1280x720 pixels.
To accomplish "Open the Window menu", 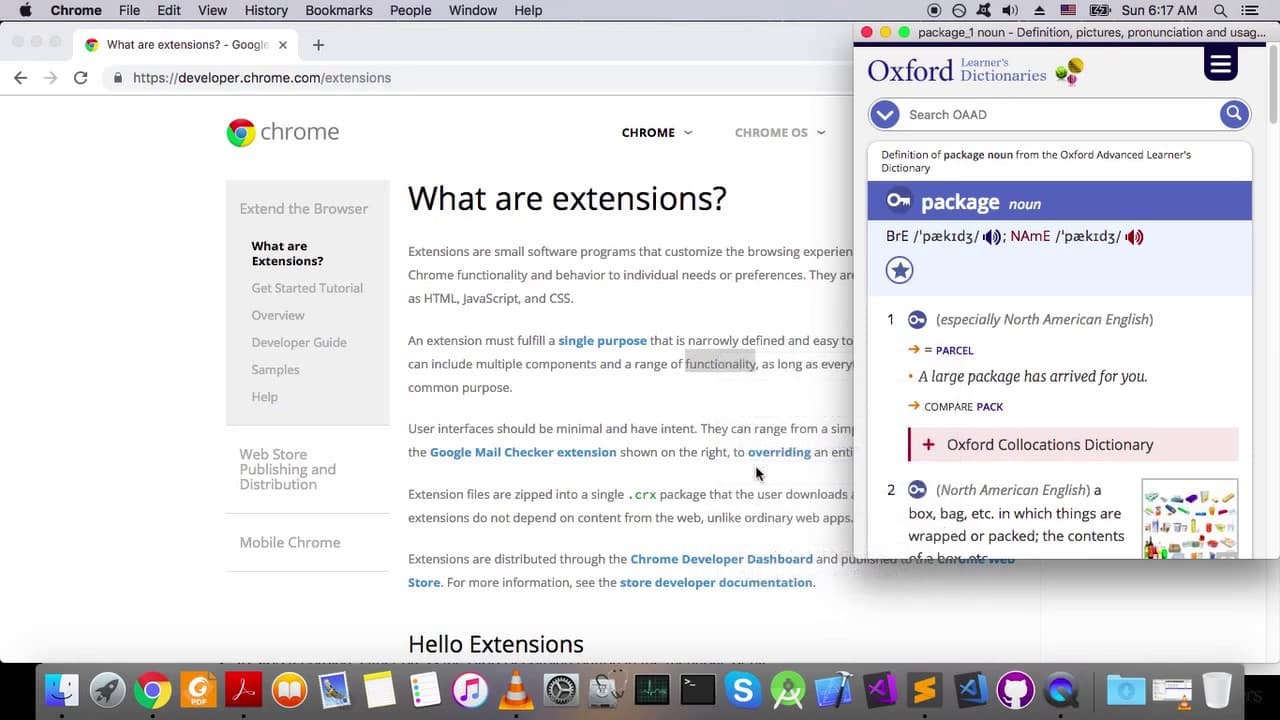I will coord(473,10).
